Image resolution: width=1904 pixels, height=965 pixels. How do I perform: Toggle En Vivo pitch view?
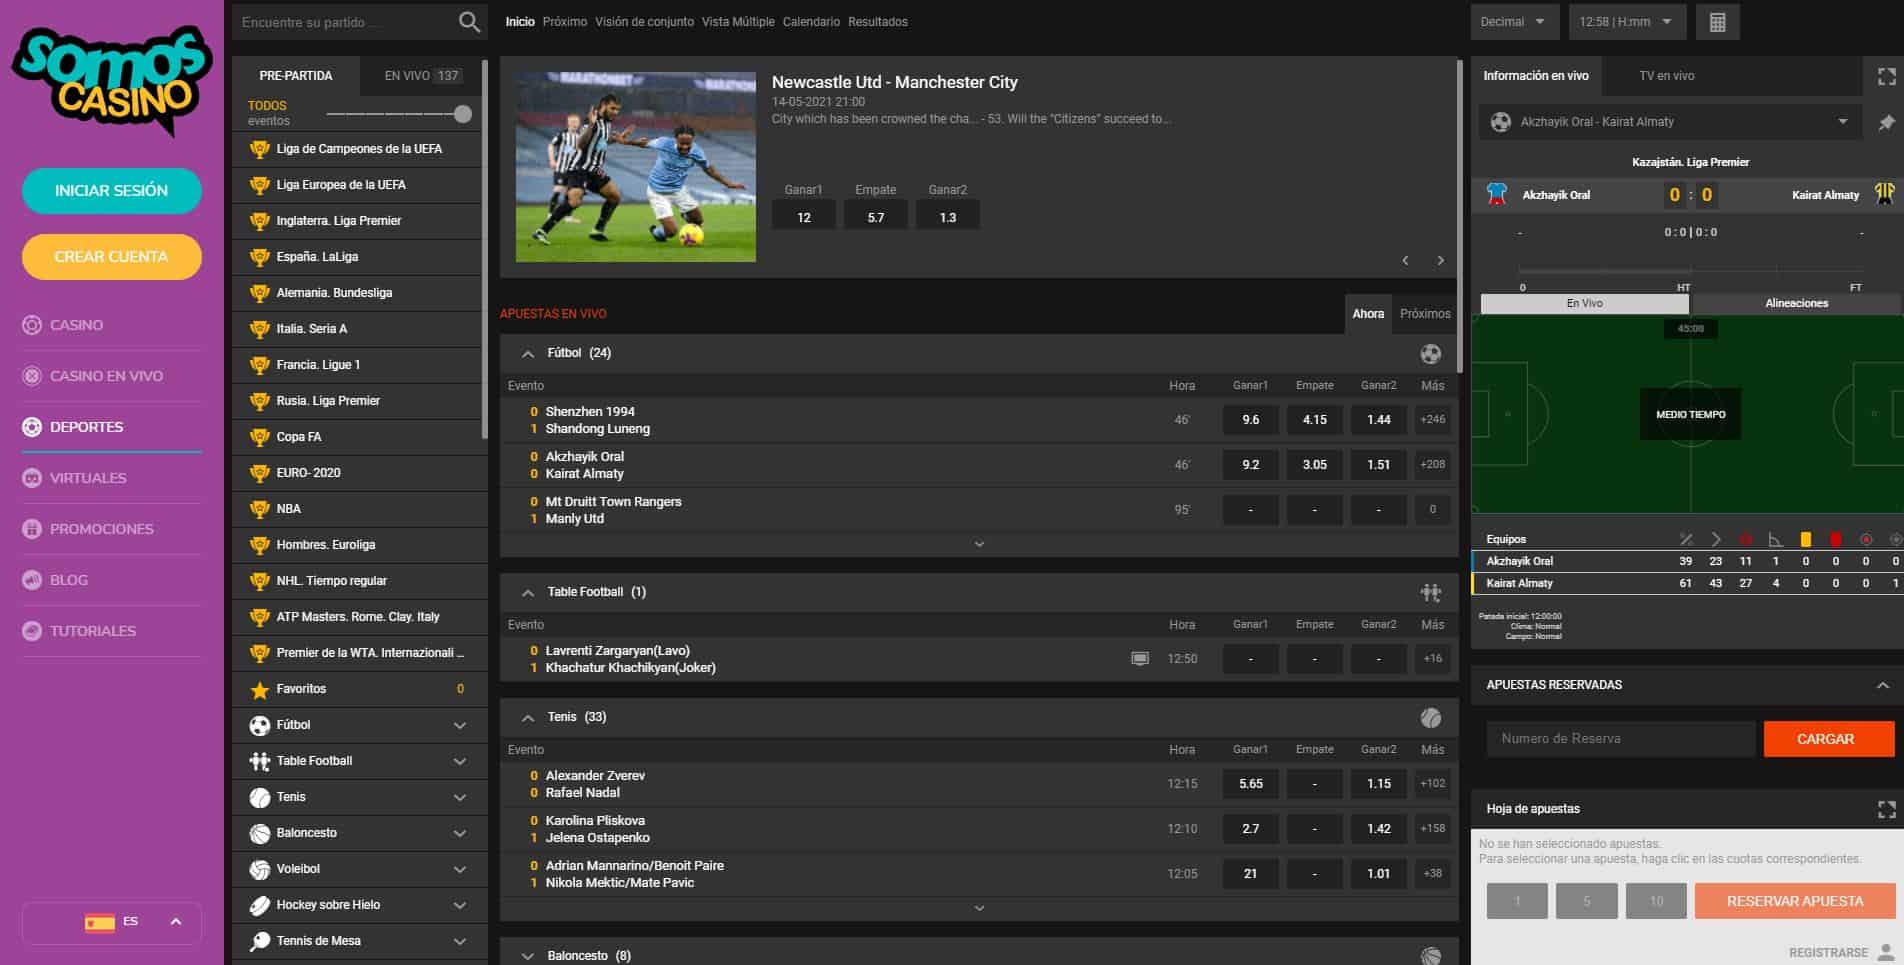coord(1585,303)
